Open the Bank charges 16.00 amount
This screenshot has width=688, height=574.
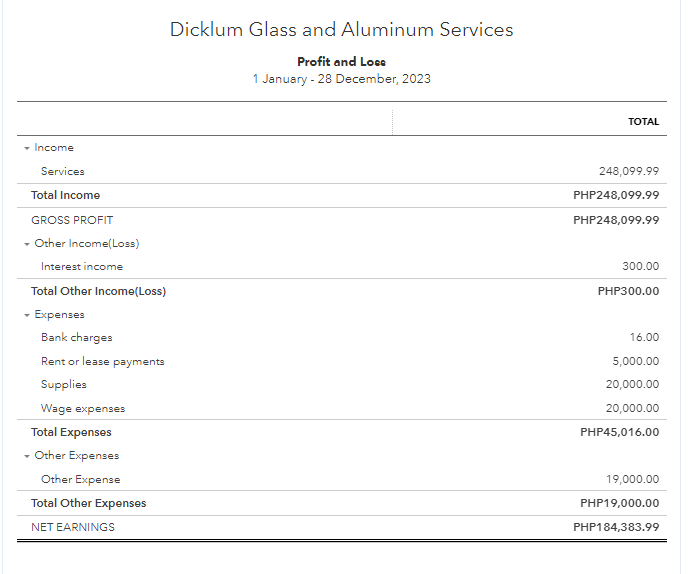pyautogui.click(x=644, y=338)
